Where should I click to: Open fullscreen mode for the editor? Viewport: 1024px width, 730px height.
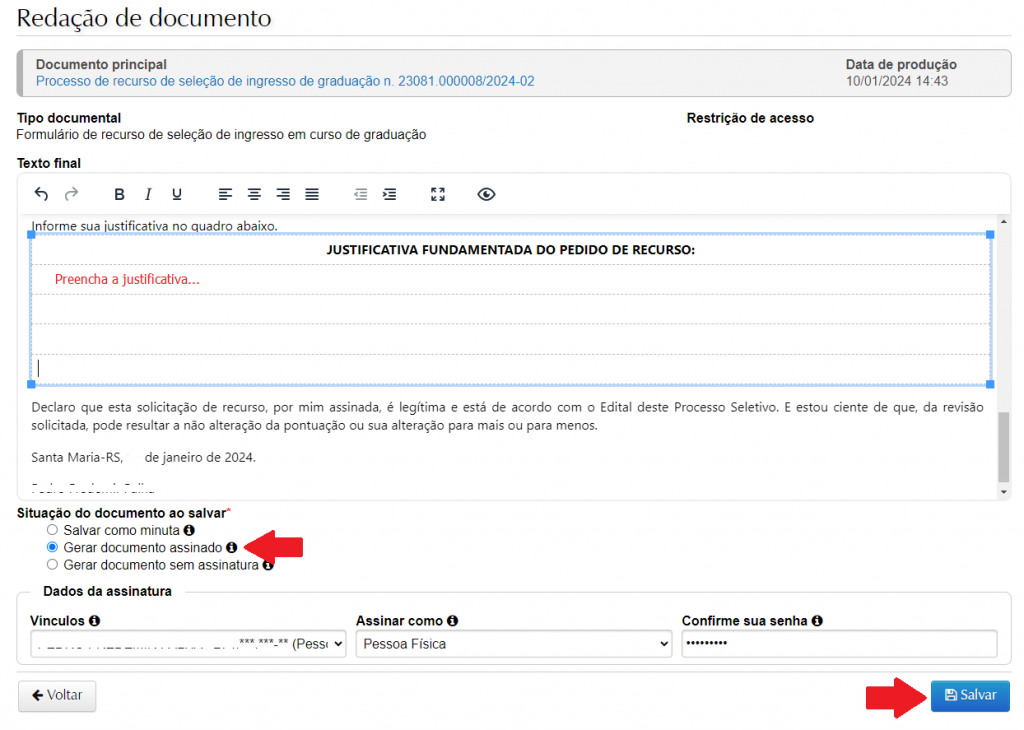tap(437, 194)
